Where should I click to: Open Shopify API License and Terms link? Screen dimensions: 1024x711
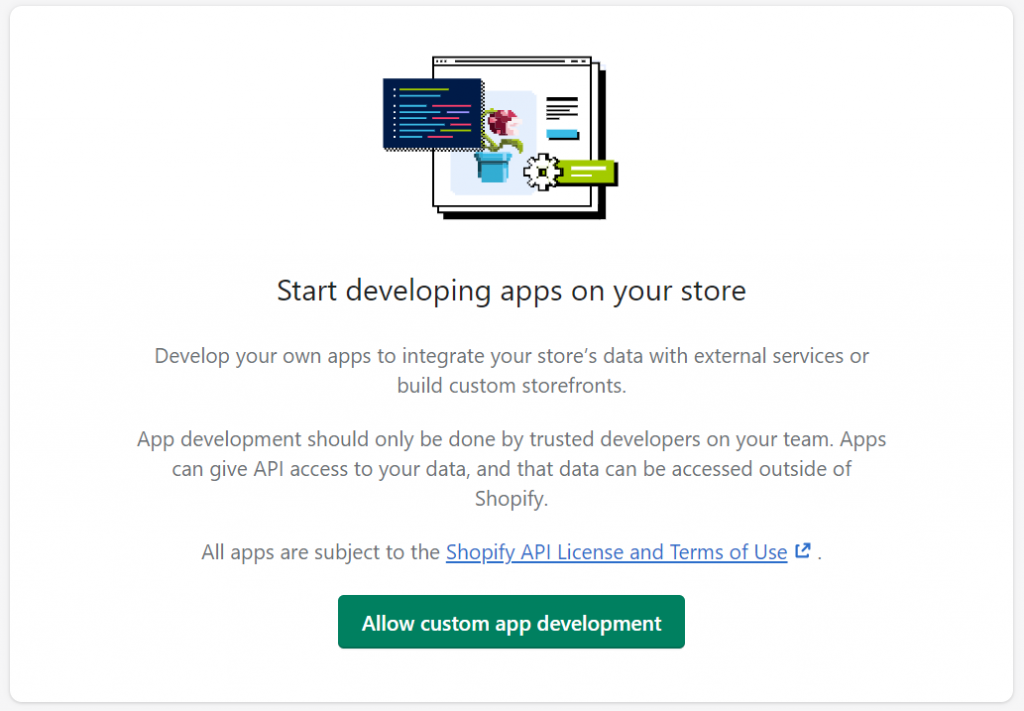coord(616,552)
